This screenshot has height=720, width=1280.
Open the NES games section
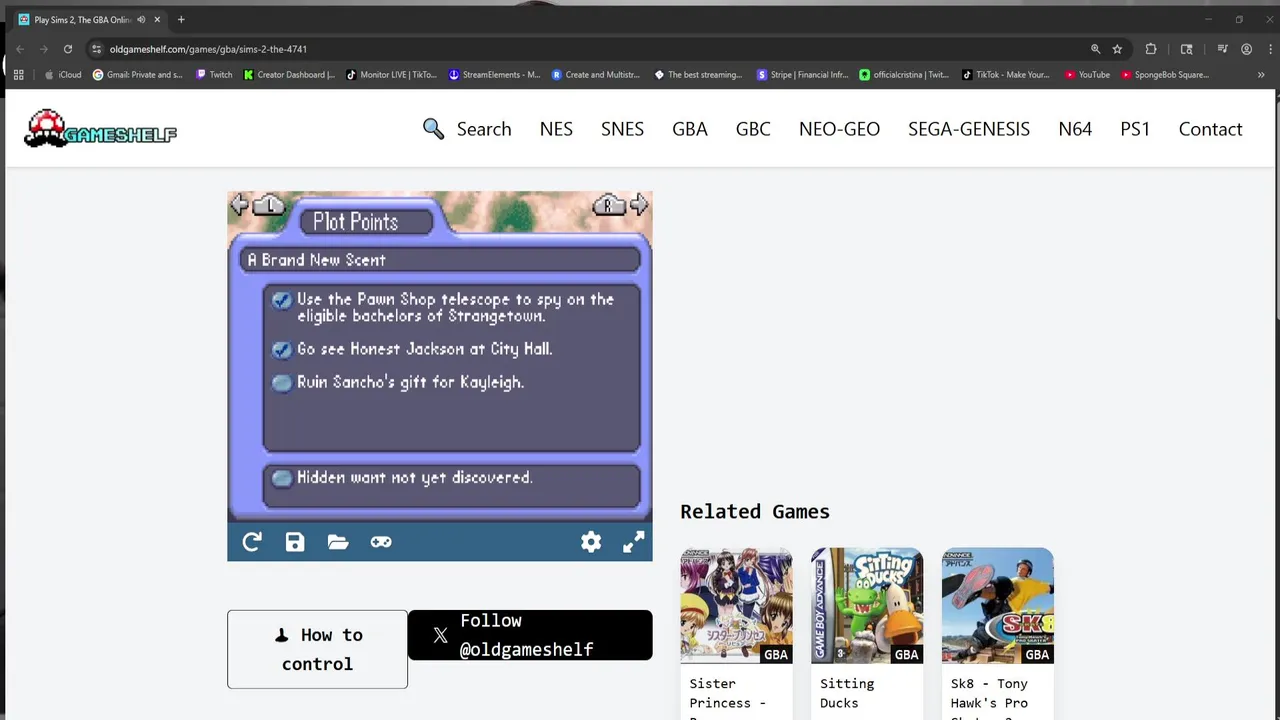tap(556, 129)
